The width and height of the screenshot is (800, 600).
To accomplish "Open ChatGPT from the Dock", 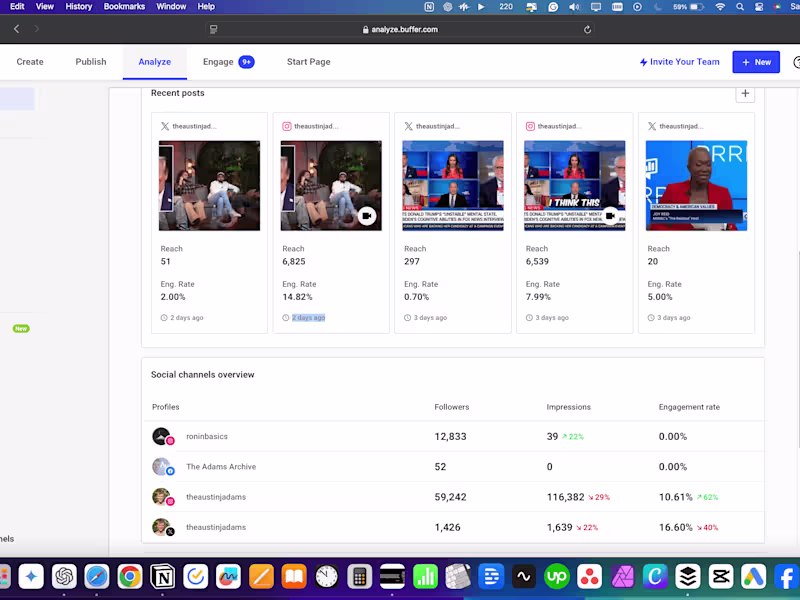I will tap(65, 578).
